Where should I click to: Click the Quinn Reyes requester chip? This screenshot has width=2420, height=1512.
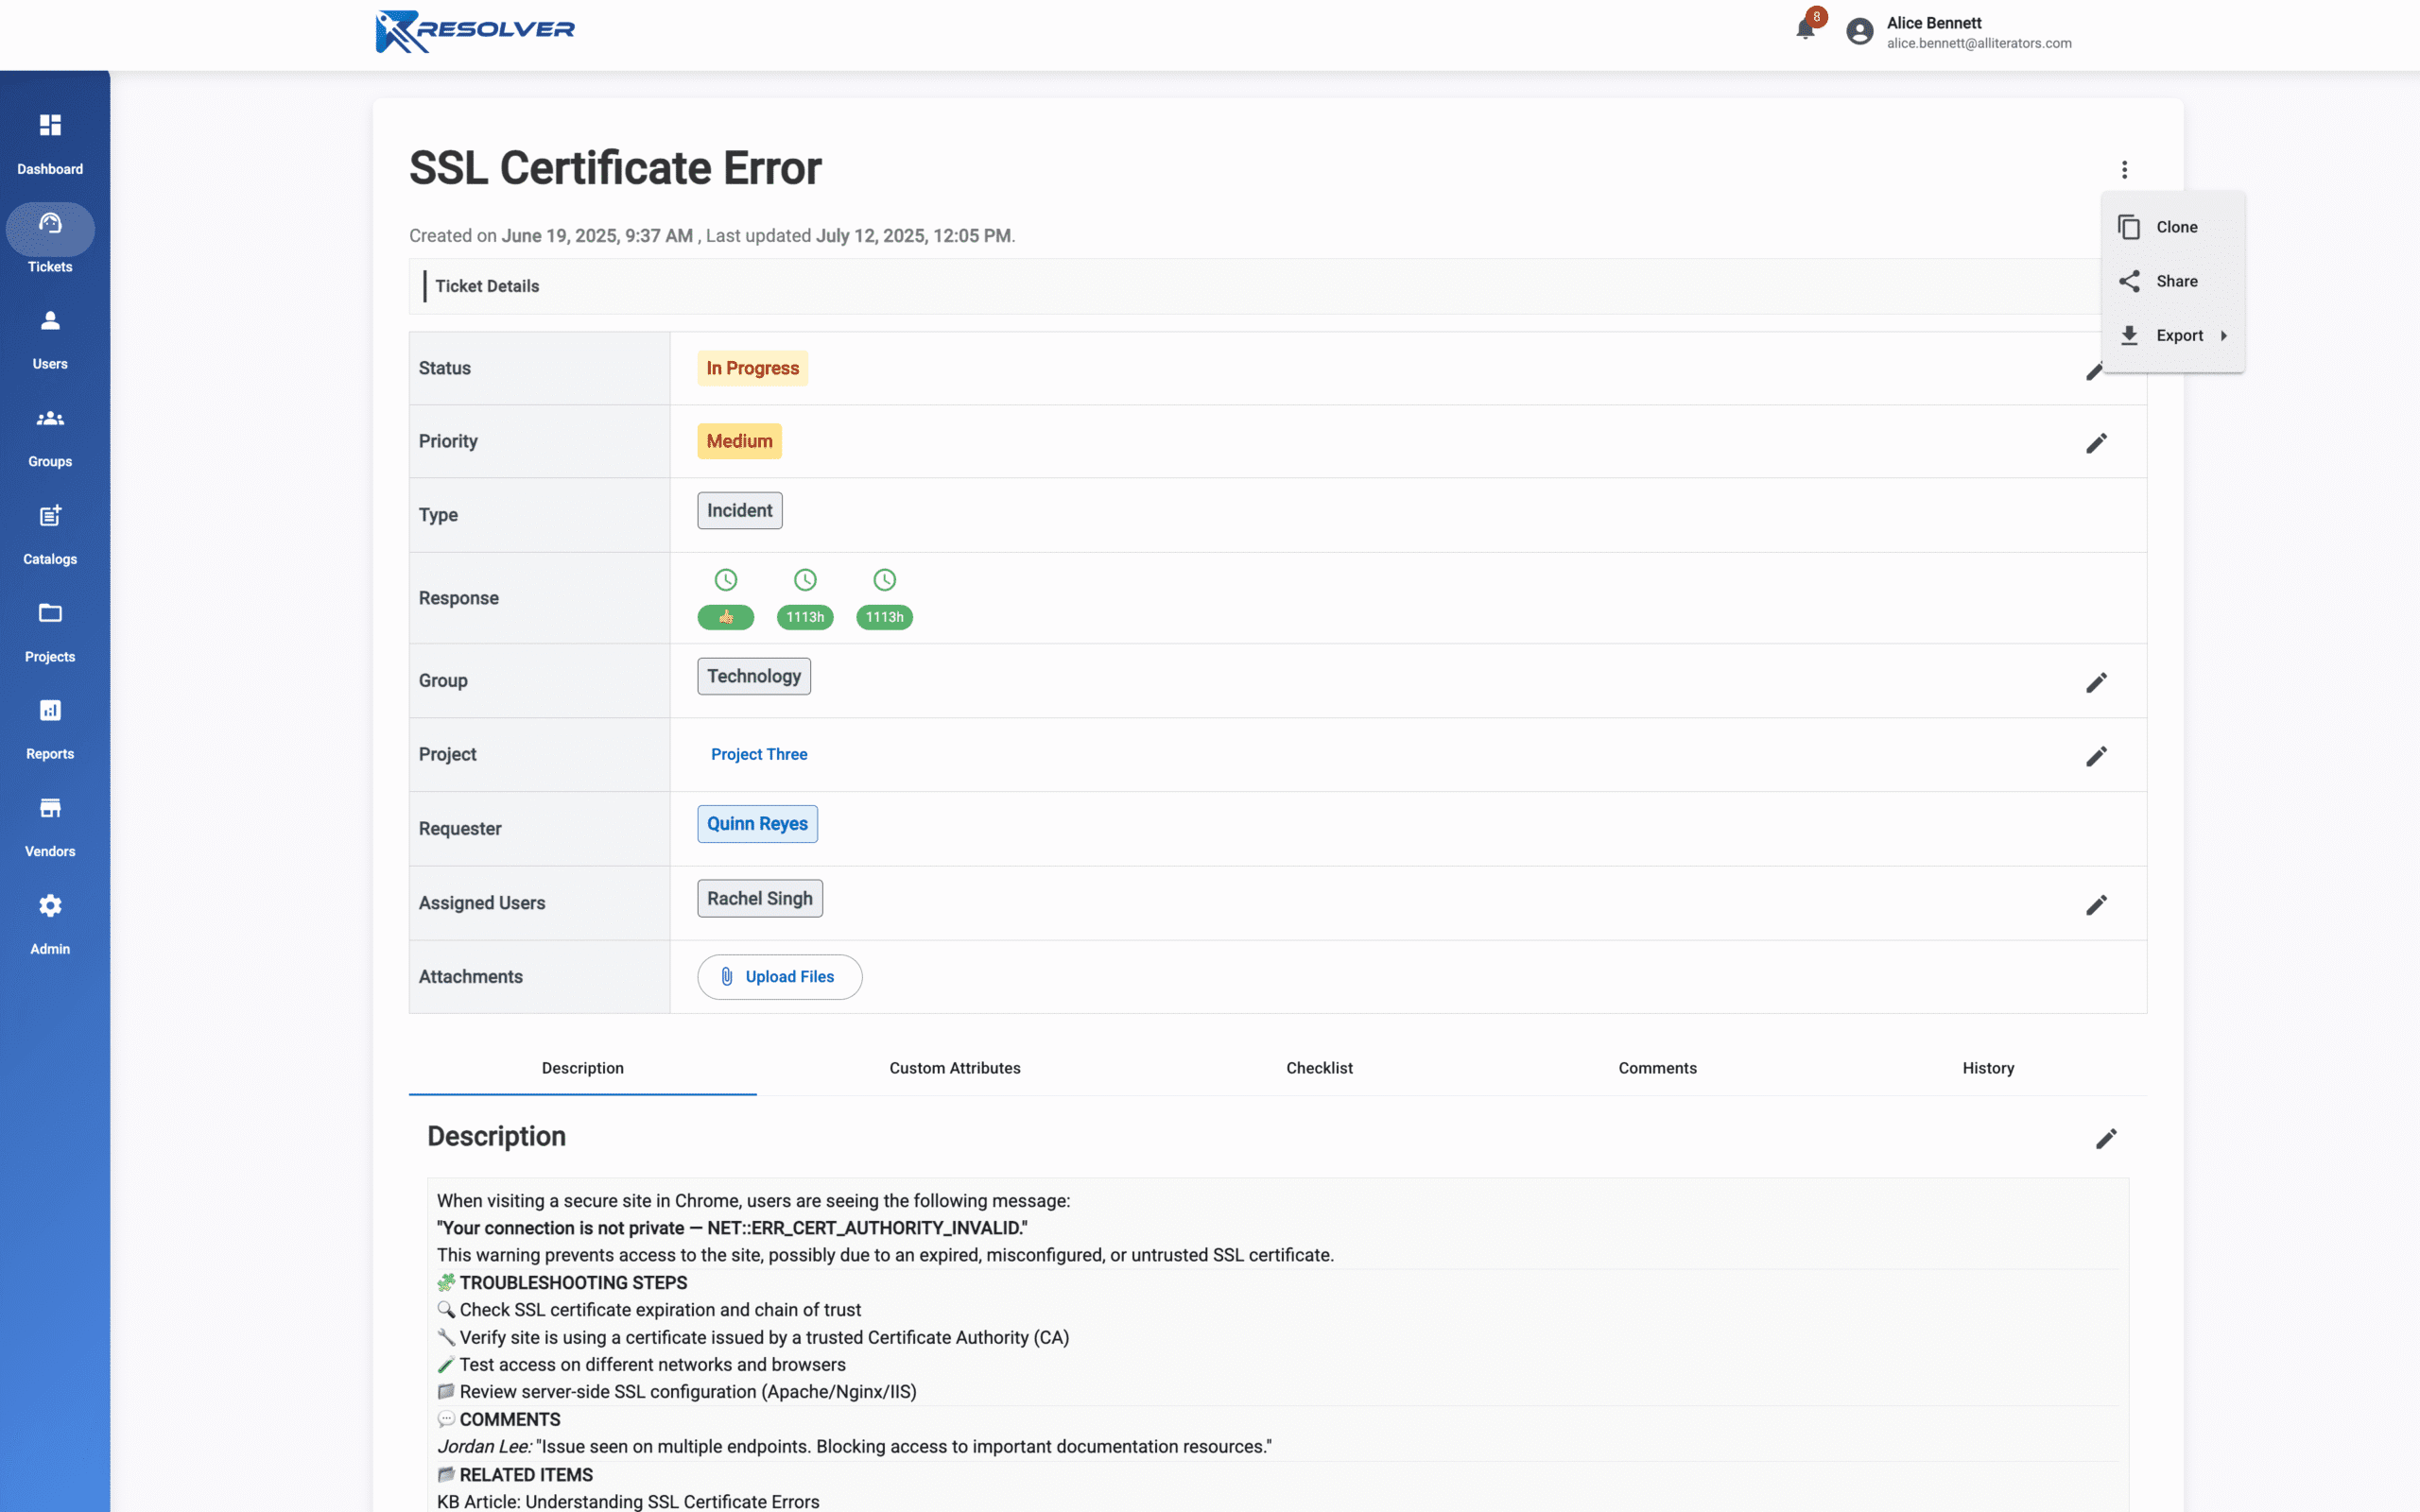(757, 824)
